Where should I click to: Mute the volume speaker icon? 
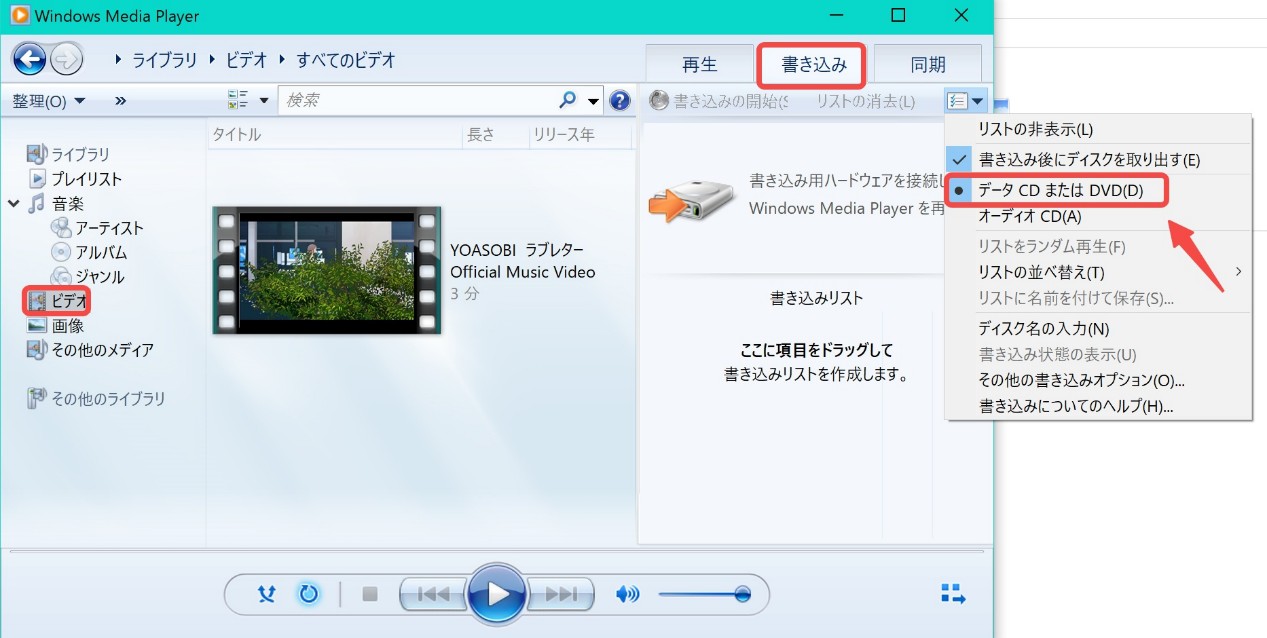pyautogui.click(x=627, y=594)
